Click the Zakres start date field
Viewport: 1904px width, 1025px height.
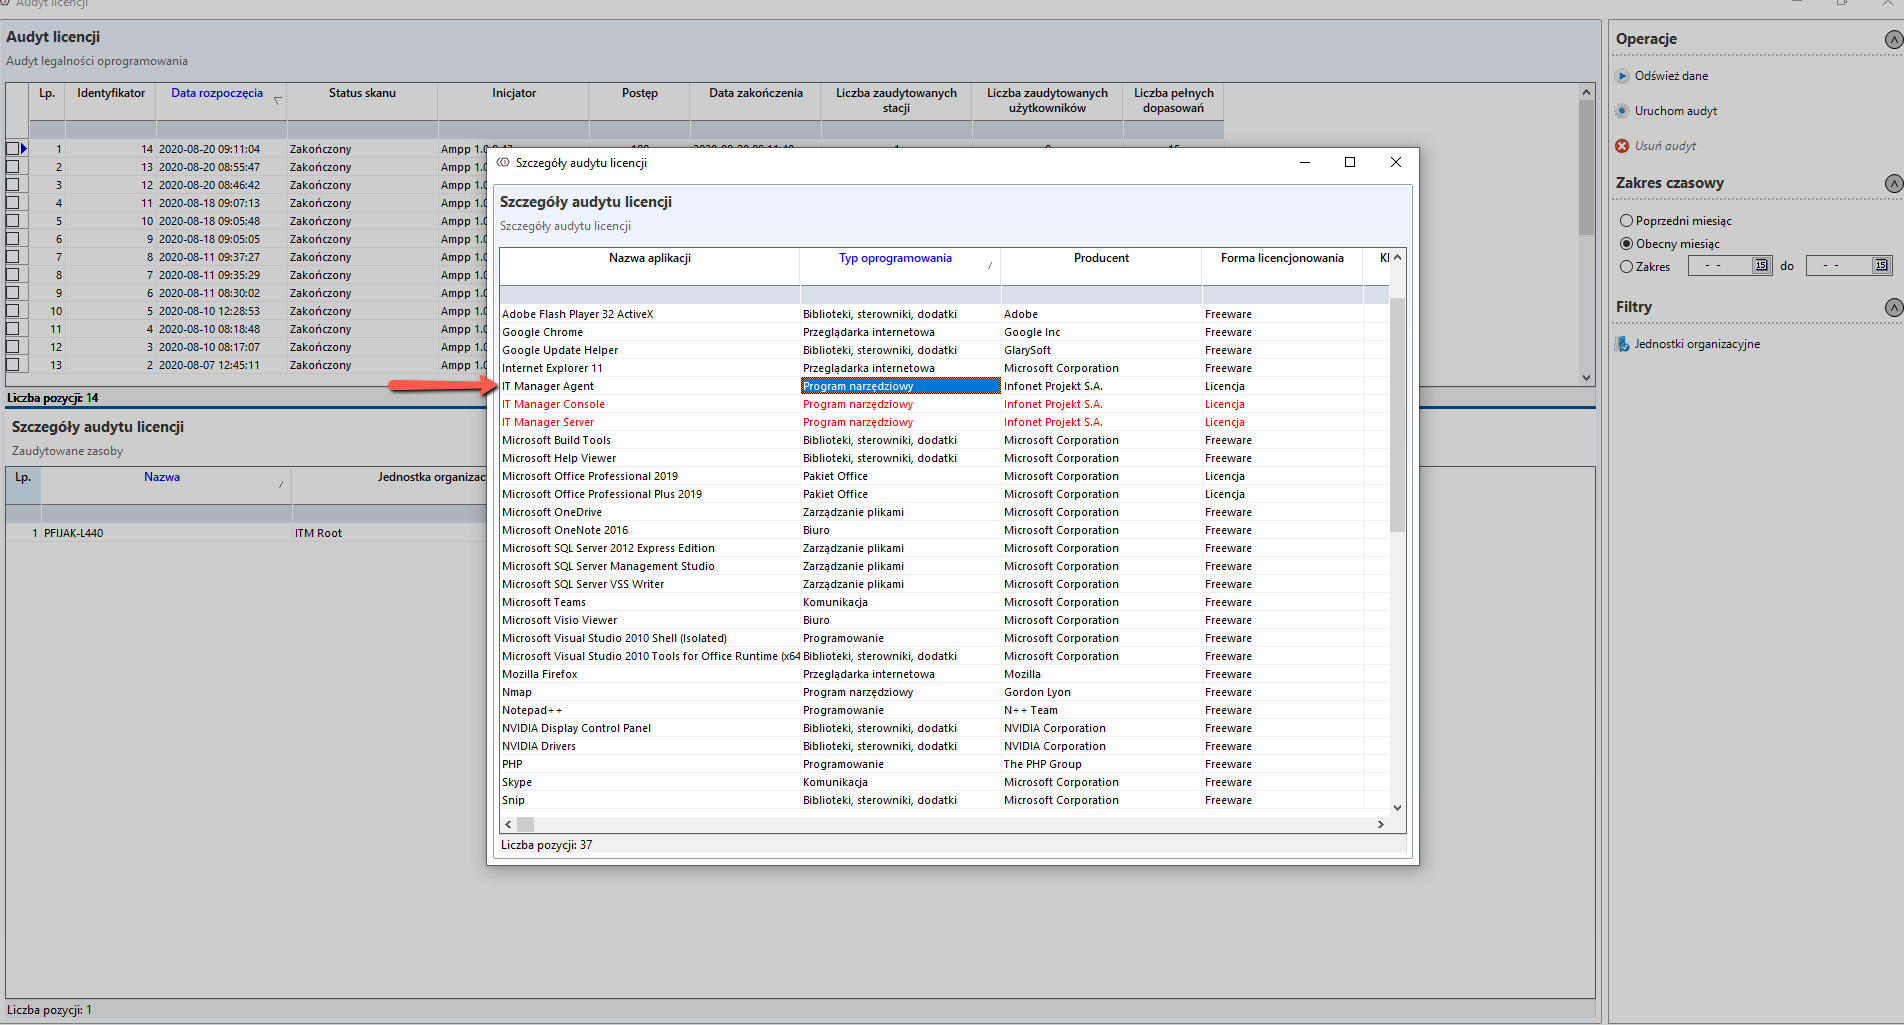tap(1721, 266)
